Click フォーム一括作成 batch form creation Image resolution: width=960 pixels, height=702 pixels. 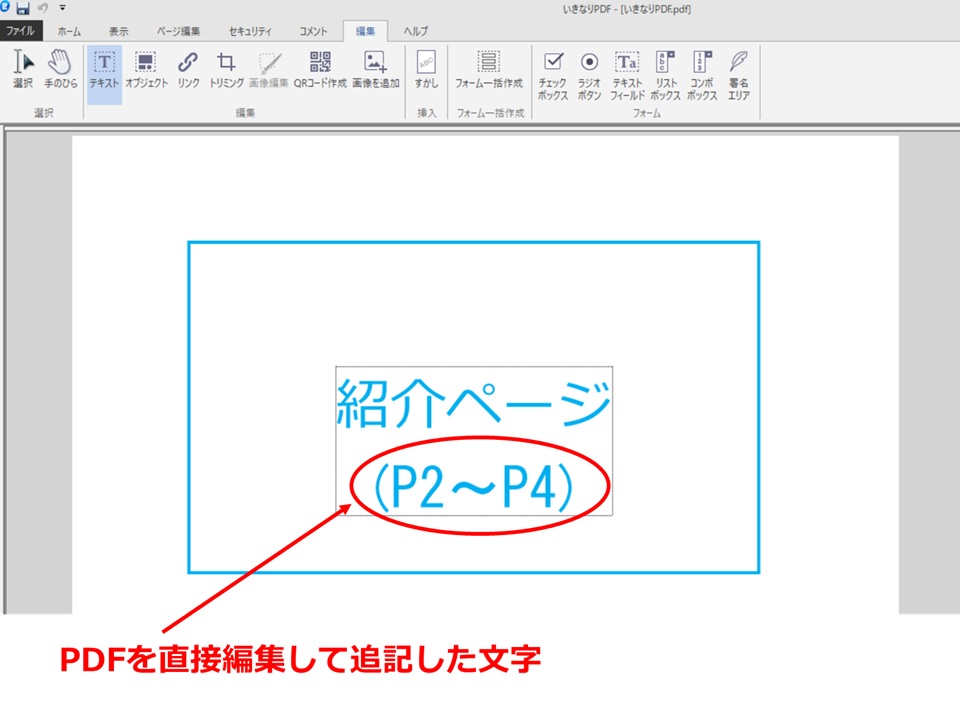tap(488, 71)
